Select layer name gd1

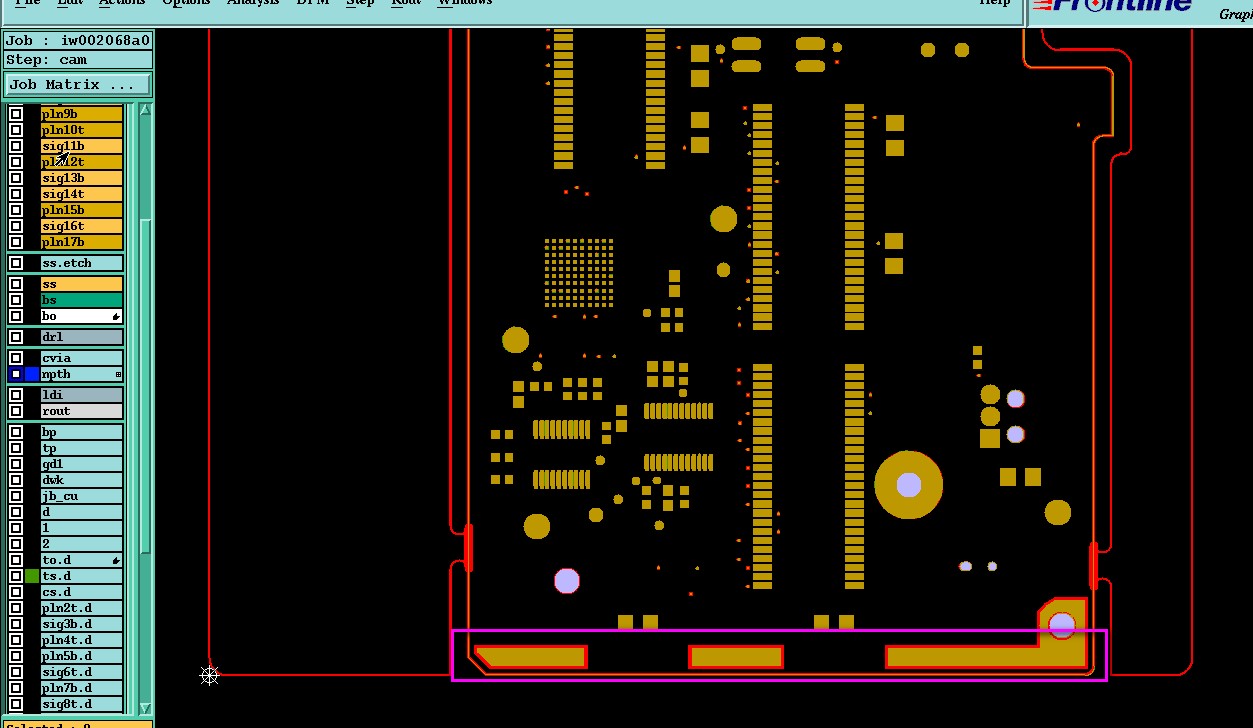click(81, 464)
